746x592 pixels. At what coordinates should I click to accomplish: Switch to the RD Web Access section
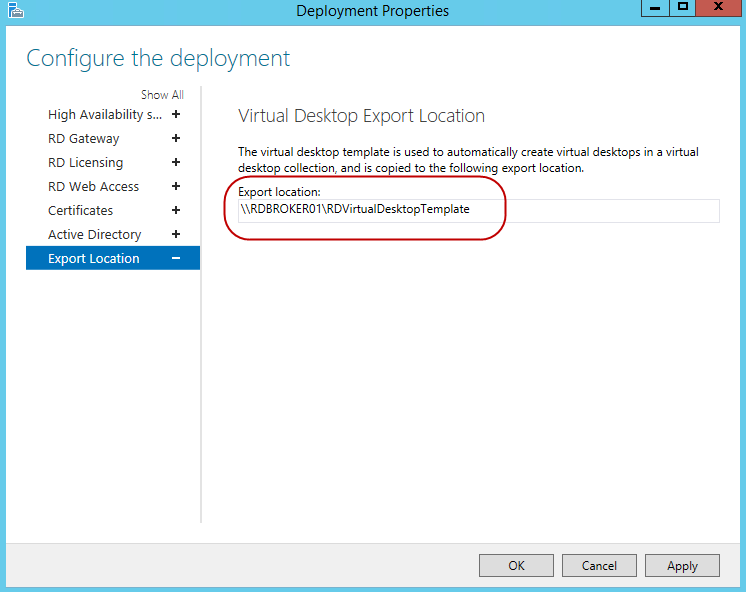click(x=93, y=187)
